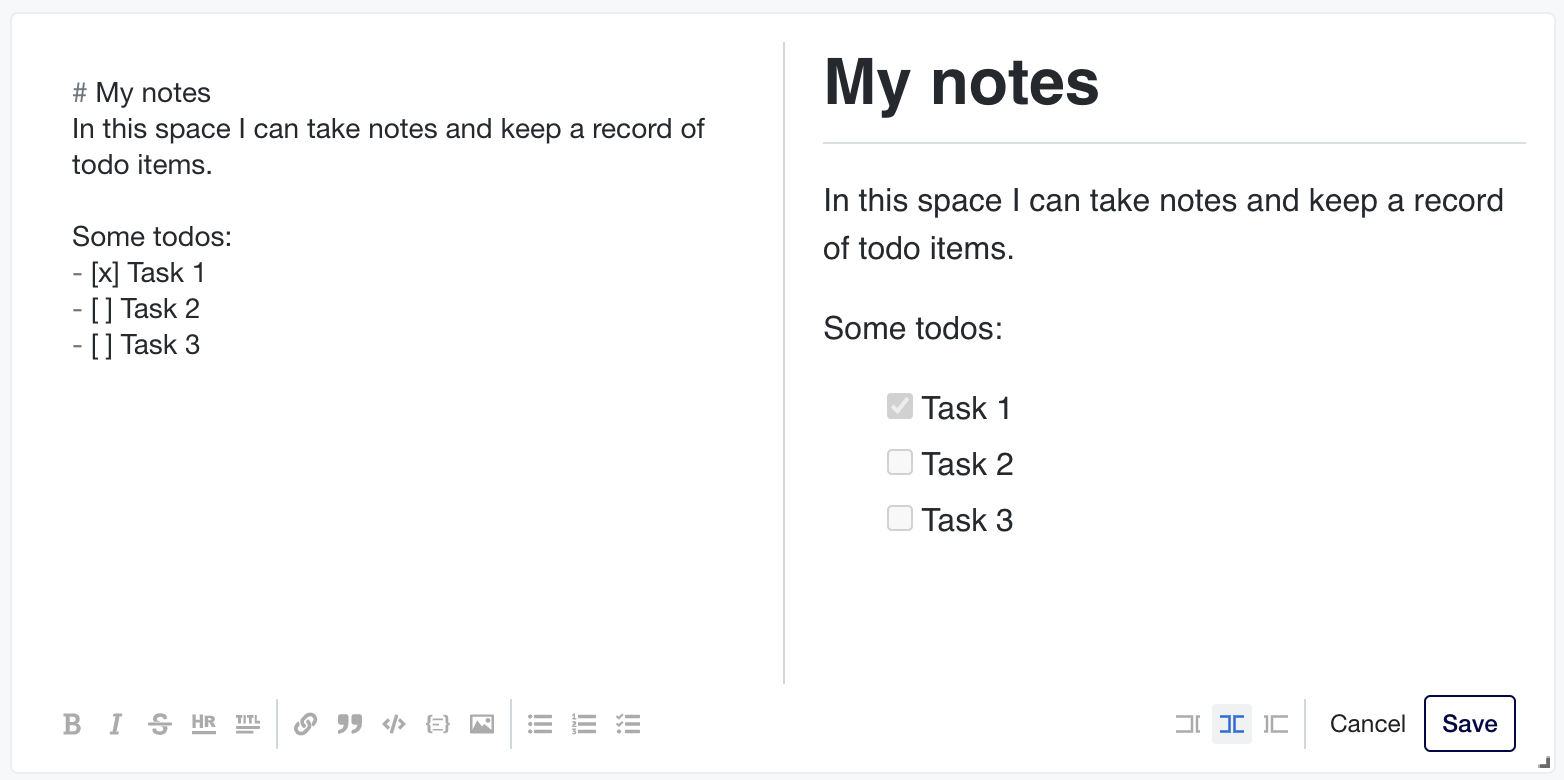This screenshot has height=780, width=1564.
Task: Select the split view layout
Action: point(1231,724)
